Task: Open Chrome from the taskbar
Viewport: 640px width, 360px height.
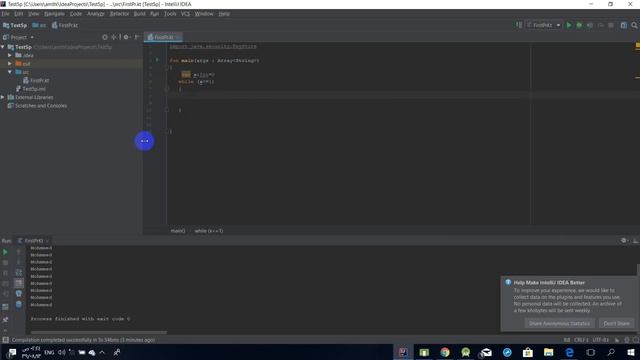Action: click(445, 352)
